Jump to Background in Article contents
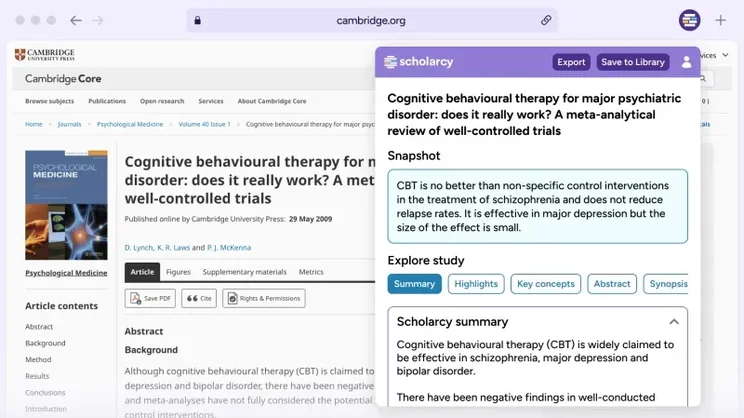The image size is (744, 418). (45, 343)
